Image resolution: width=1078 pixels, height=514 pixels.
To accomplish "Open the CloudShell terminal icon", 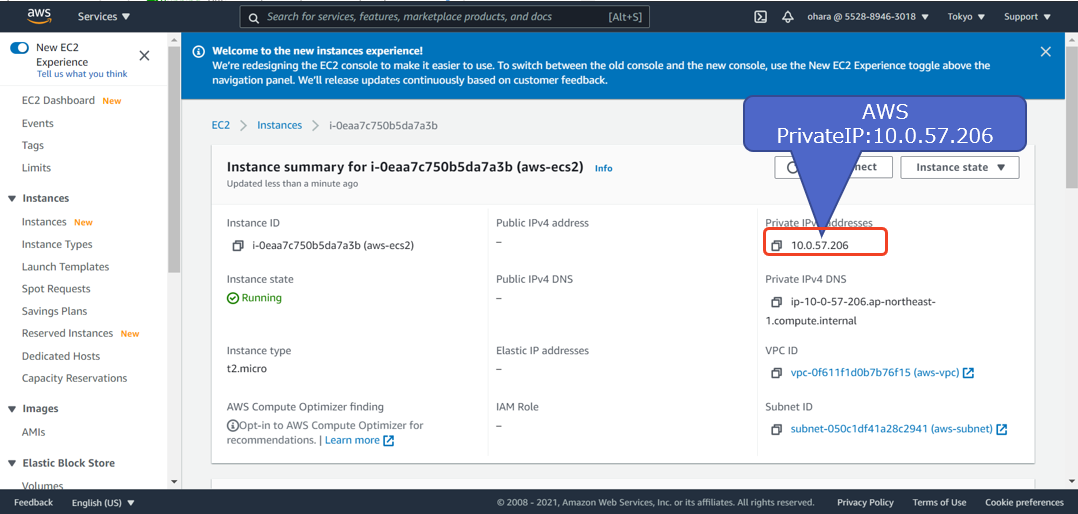I will pos(760,16).
